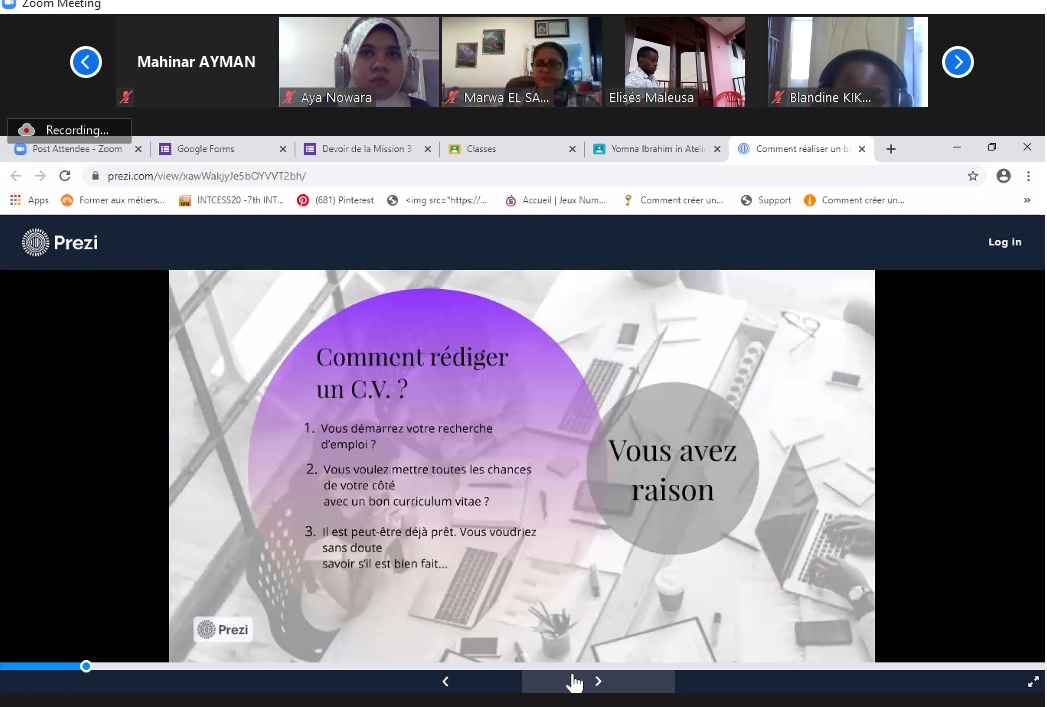Expand hidden bookmarks overflow chevron
Image resolution: width=1047 pixels, height=707 pixels.
click(x=1027, y=200)
